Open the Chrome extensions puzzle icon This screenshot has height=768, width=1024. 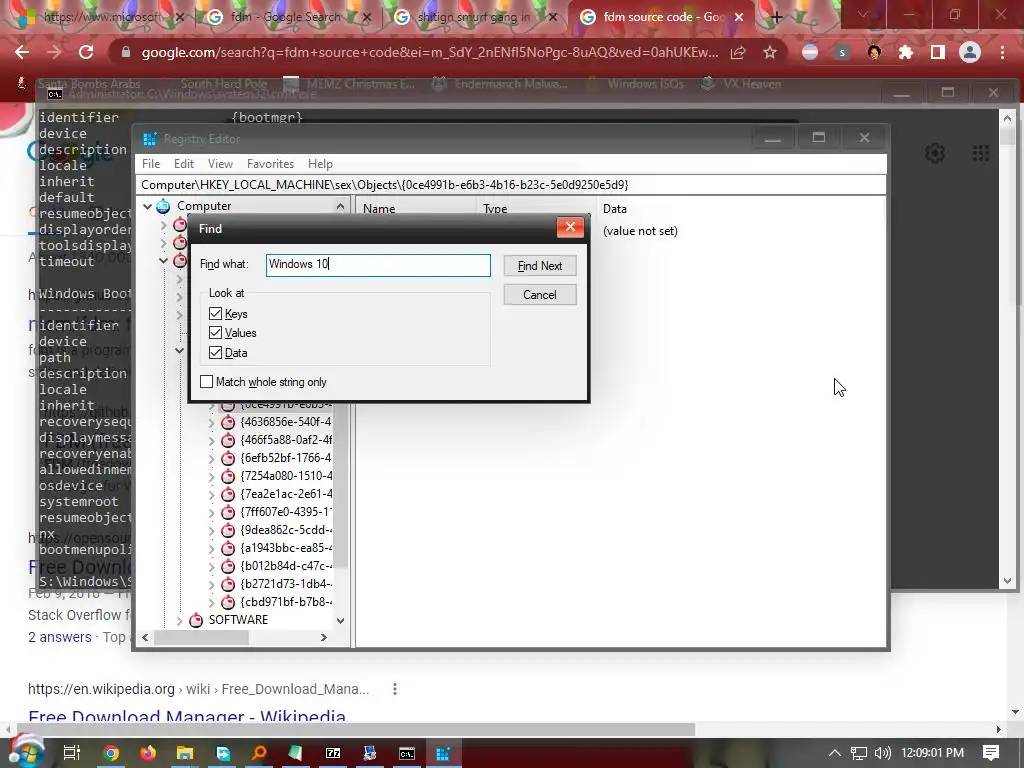click(x=906, y=52)
